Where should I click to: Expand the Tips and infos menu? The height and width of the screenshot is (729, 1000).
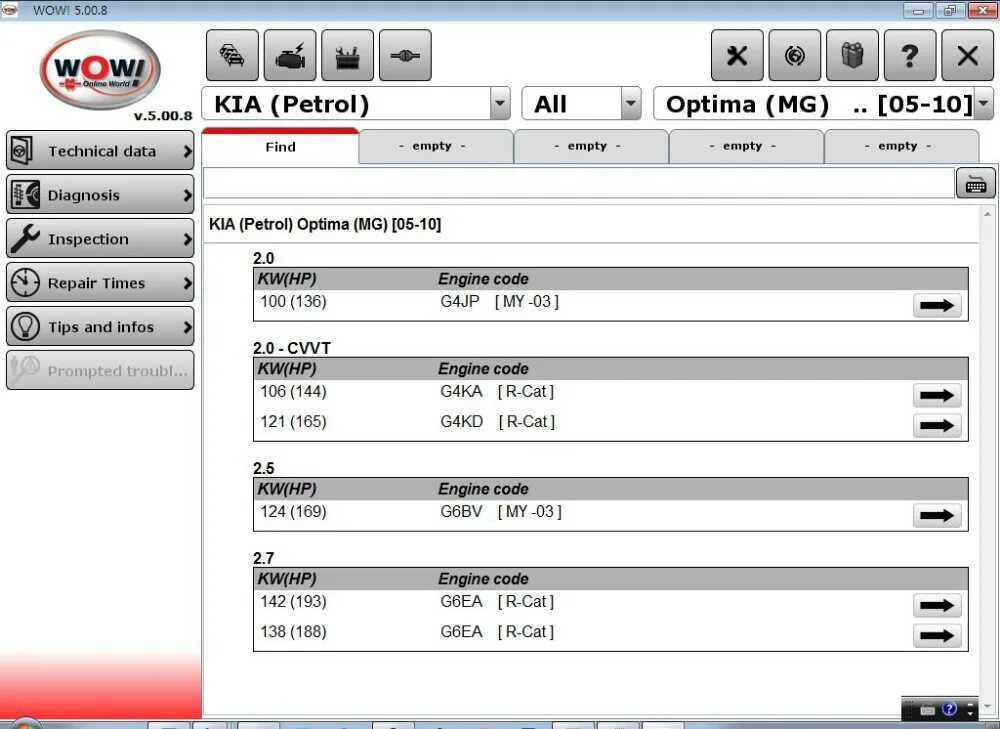pos(100,327)
